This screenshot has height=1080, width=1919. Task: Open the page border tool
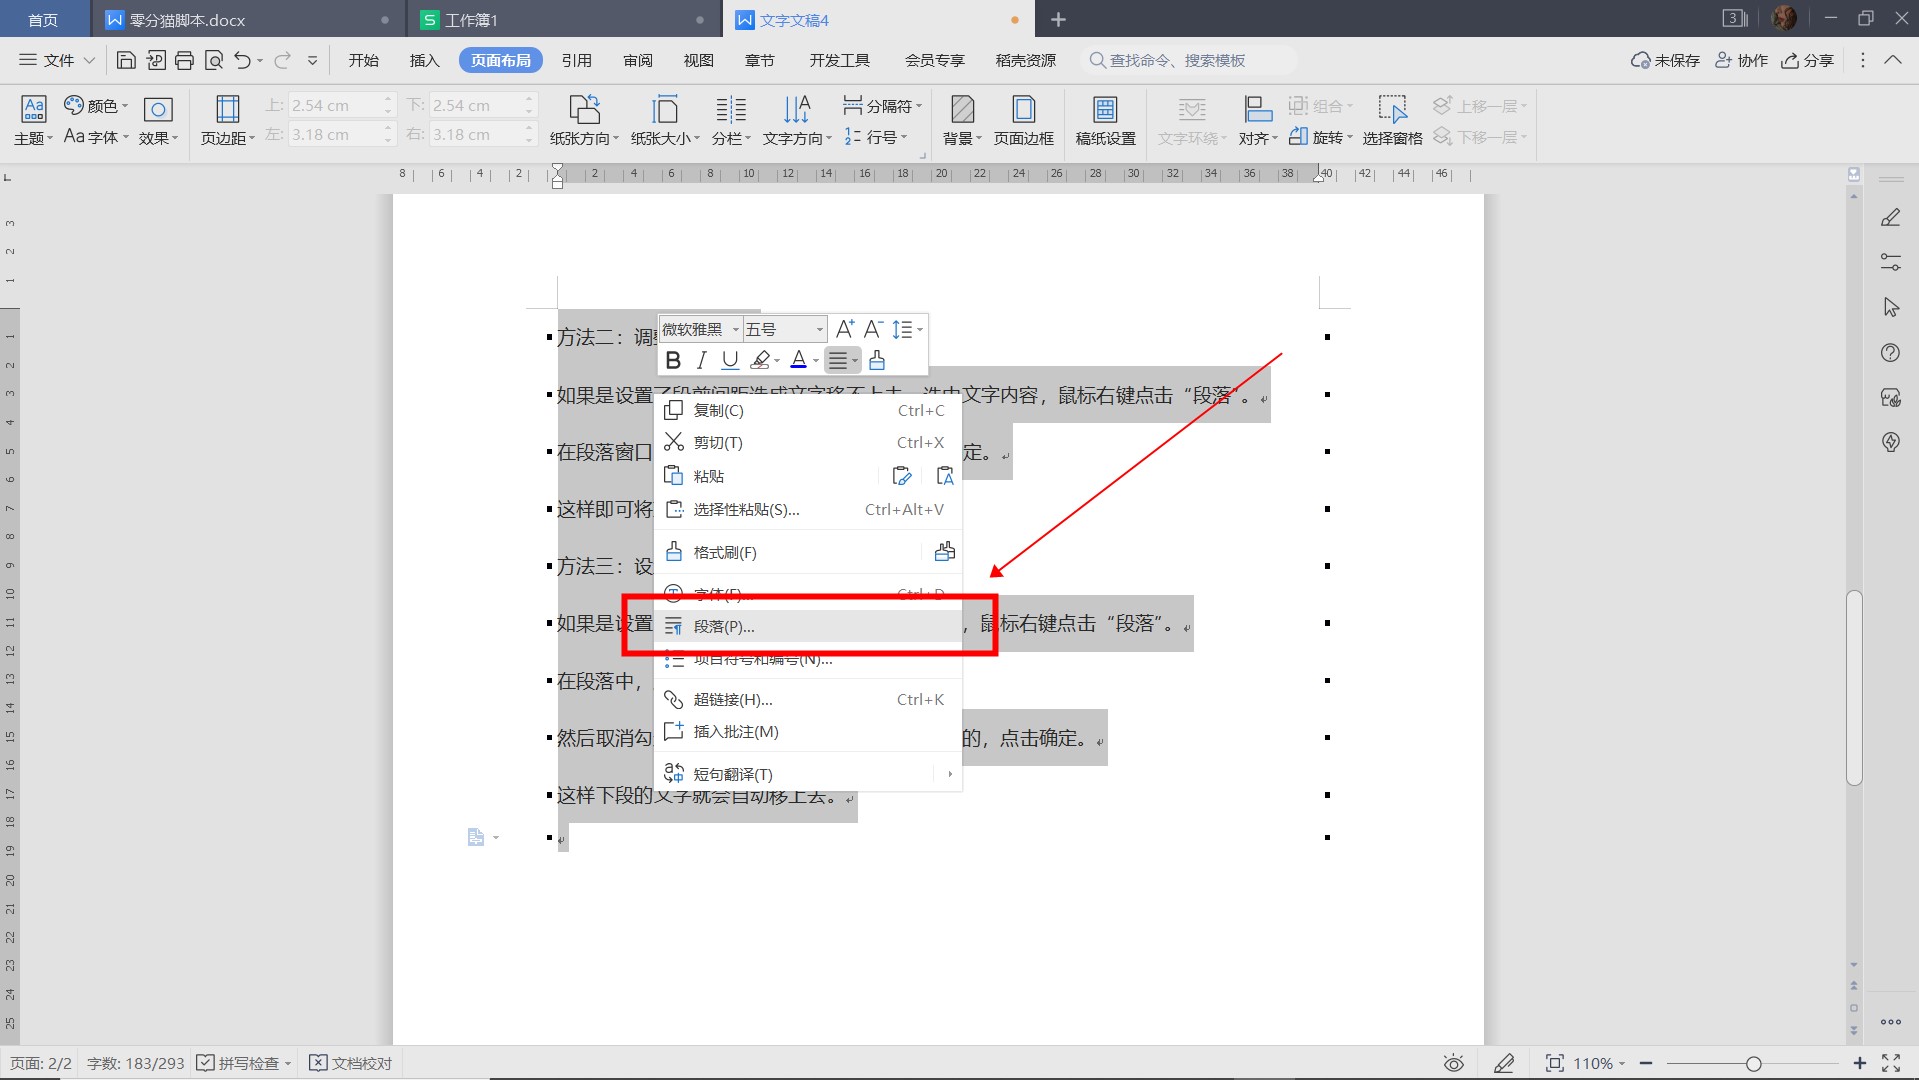(1023, 110)
